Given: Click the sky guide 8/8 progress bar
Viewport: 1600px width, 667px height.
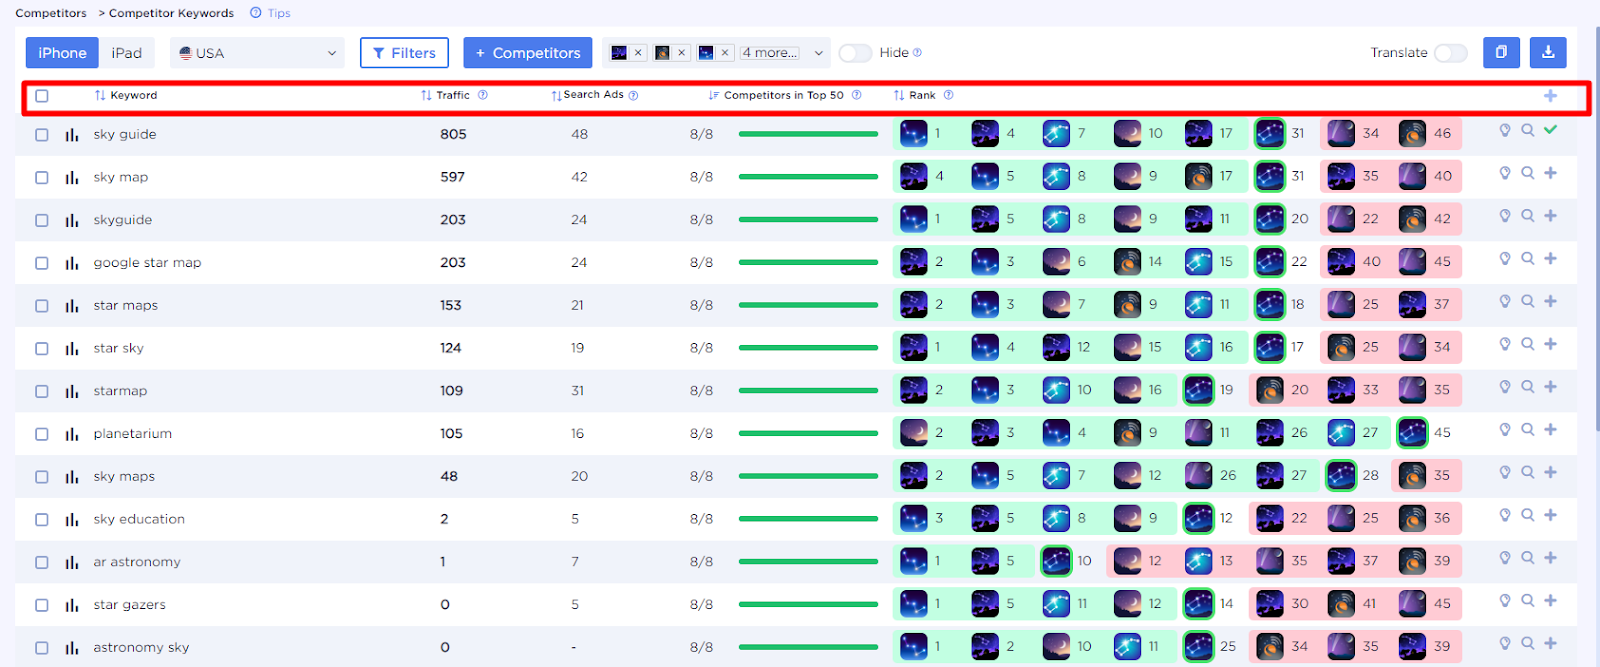Looking at the screenshot, I should pos(808,134).
